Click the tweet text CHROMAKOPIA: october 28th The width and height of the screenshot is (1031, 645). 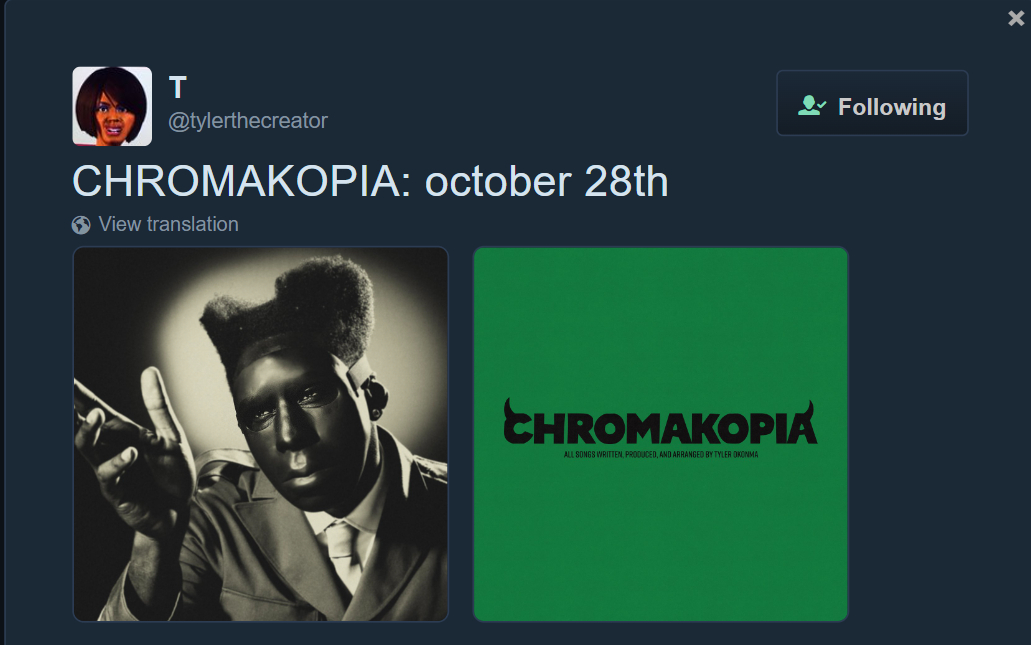[370, 181]
